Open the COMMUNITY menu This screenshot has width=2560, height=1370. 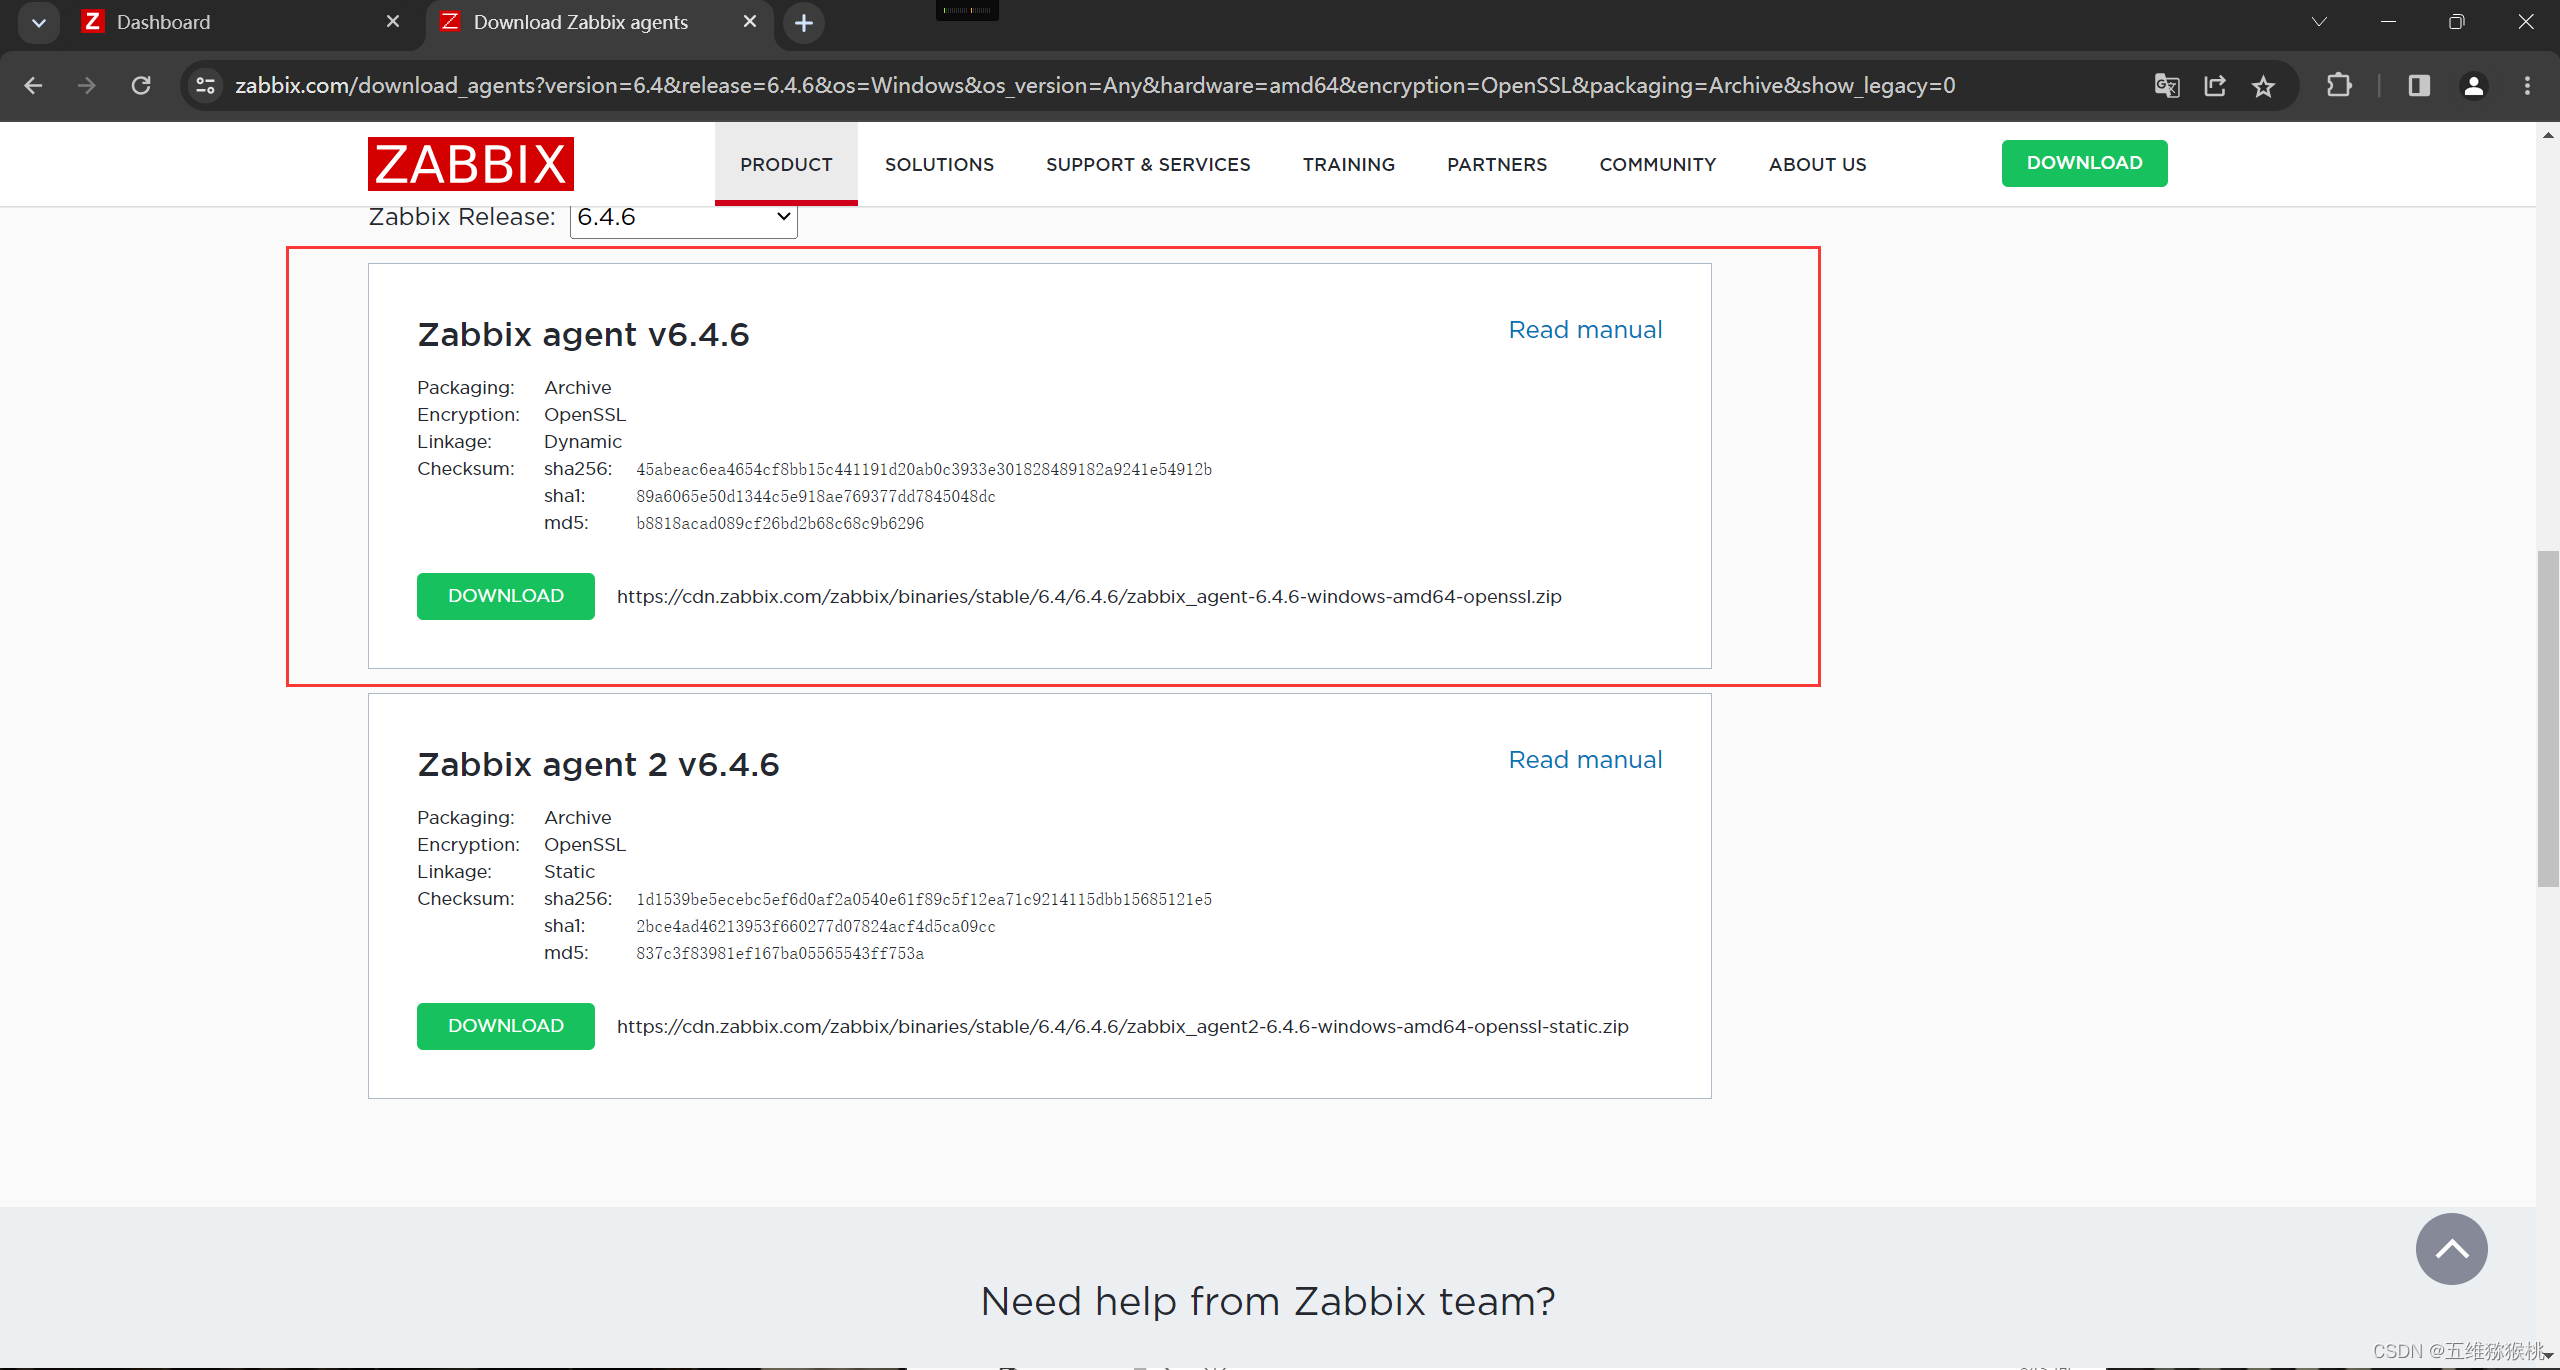click(x=1657, y=164)
